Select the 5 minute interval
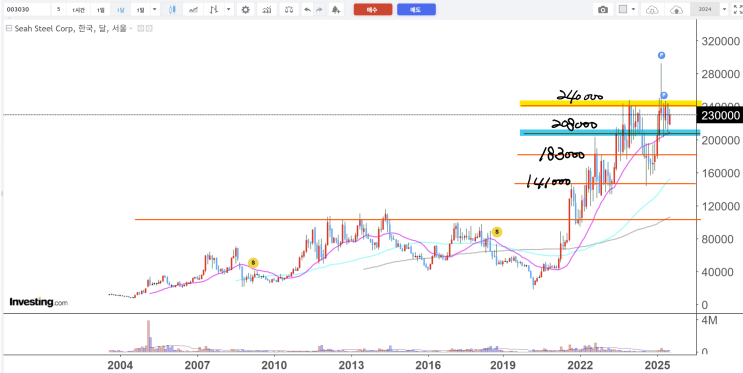743x373 pixels. 58,9
